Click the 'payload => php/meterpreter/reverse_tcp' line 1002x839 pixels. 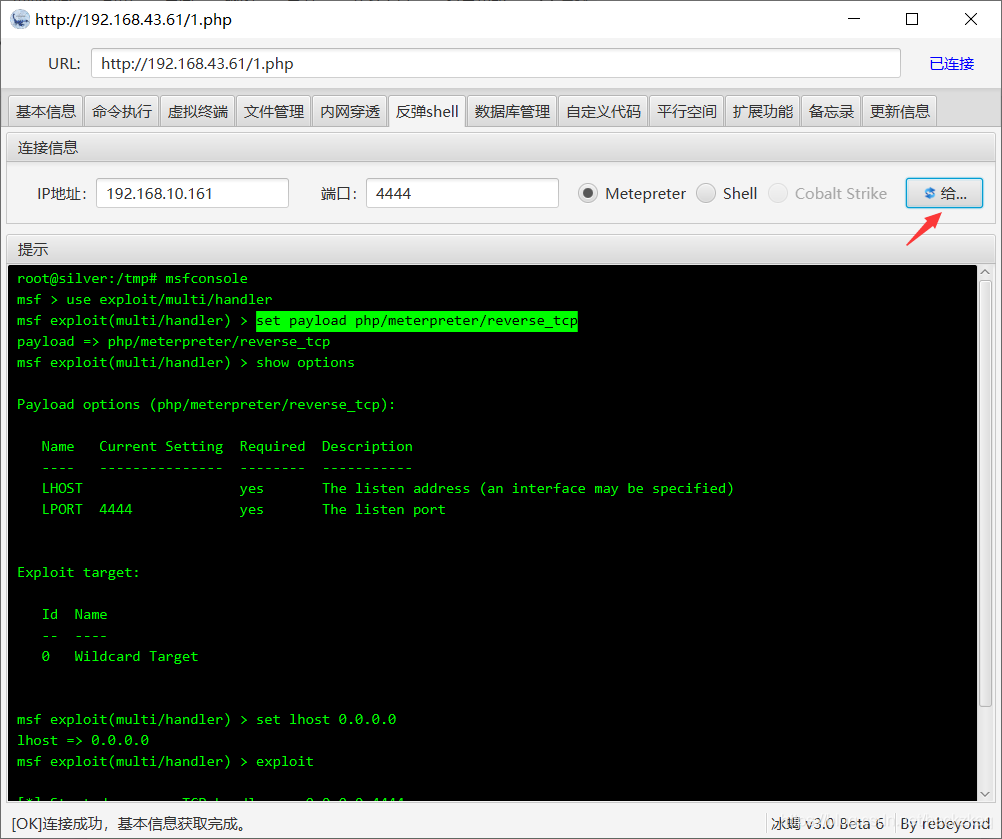click(173, 341)
